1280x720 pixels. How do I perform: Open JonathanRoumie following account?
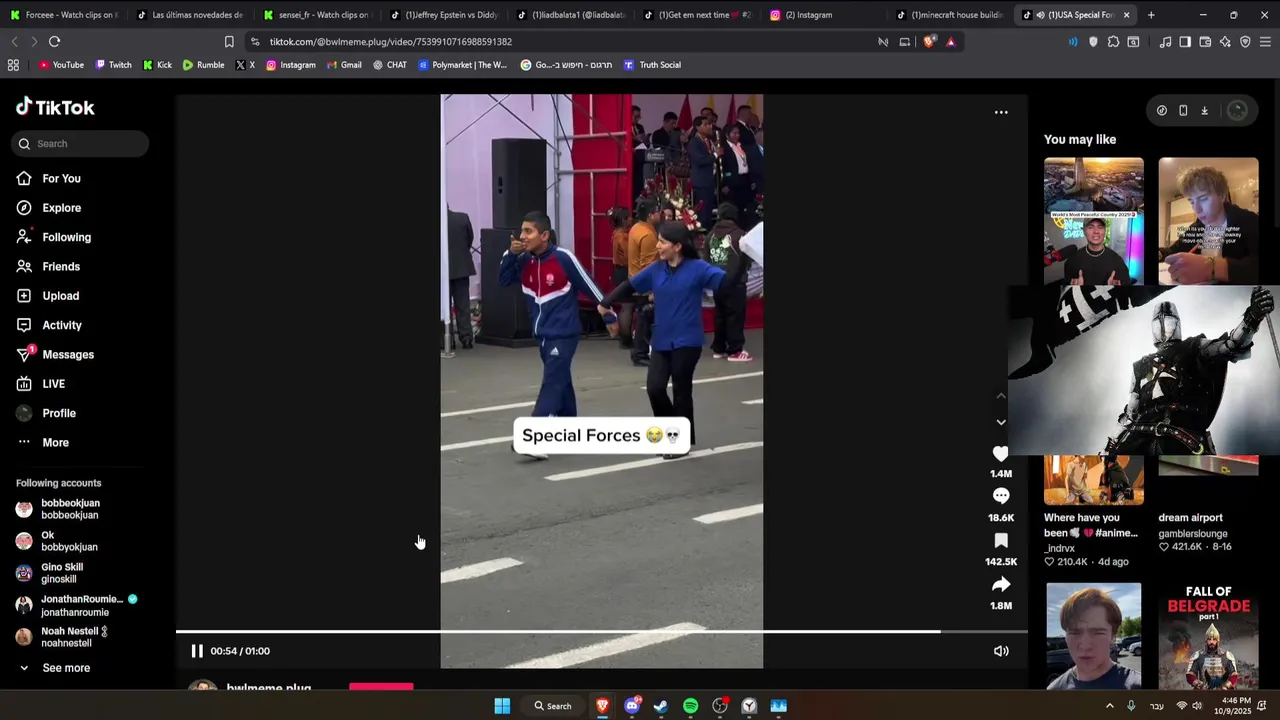[78, 605]
